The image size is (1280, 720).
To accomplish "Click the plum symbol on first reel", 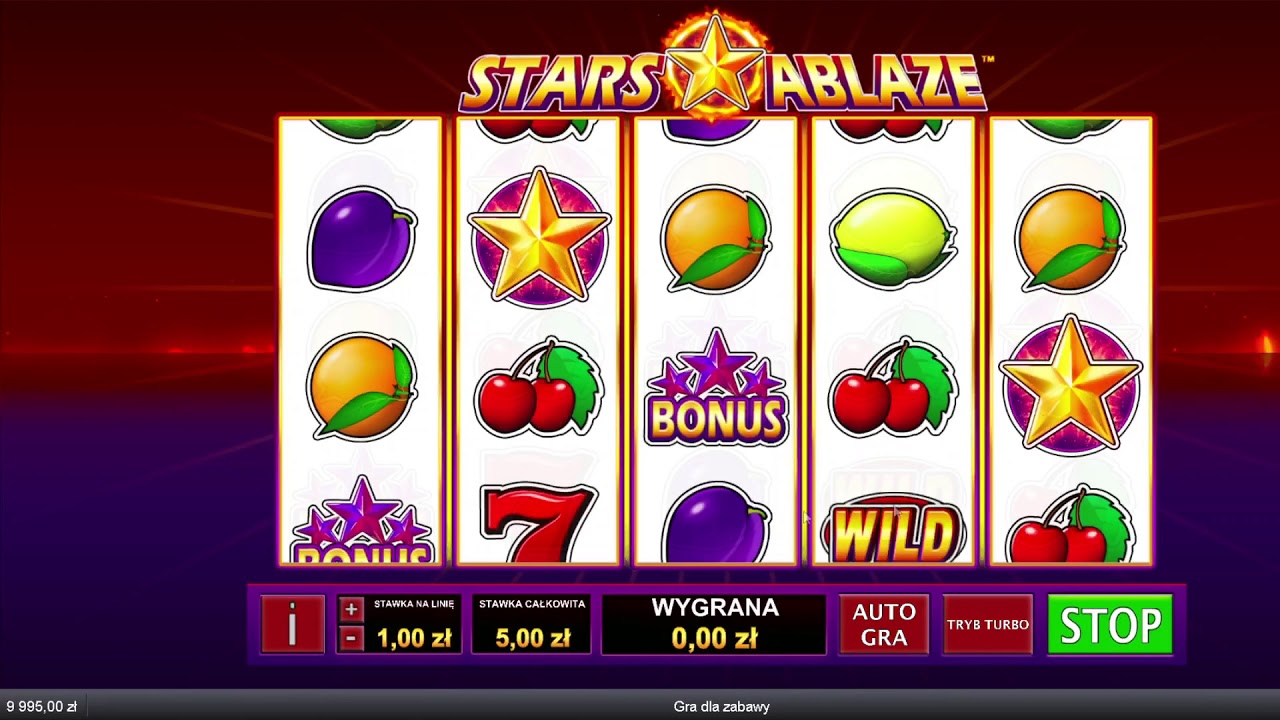I will (x=361, y=239).
